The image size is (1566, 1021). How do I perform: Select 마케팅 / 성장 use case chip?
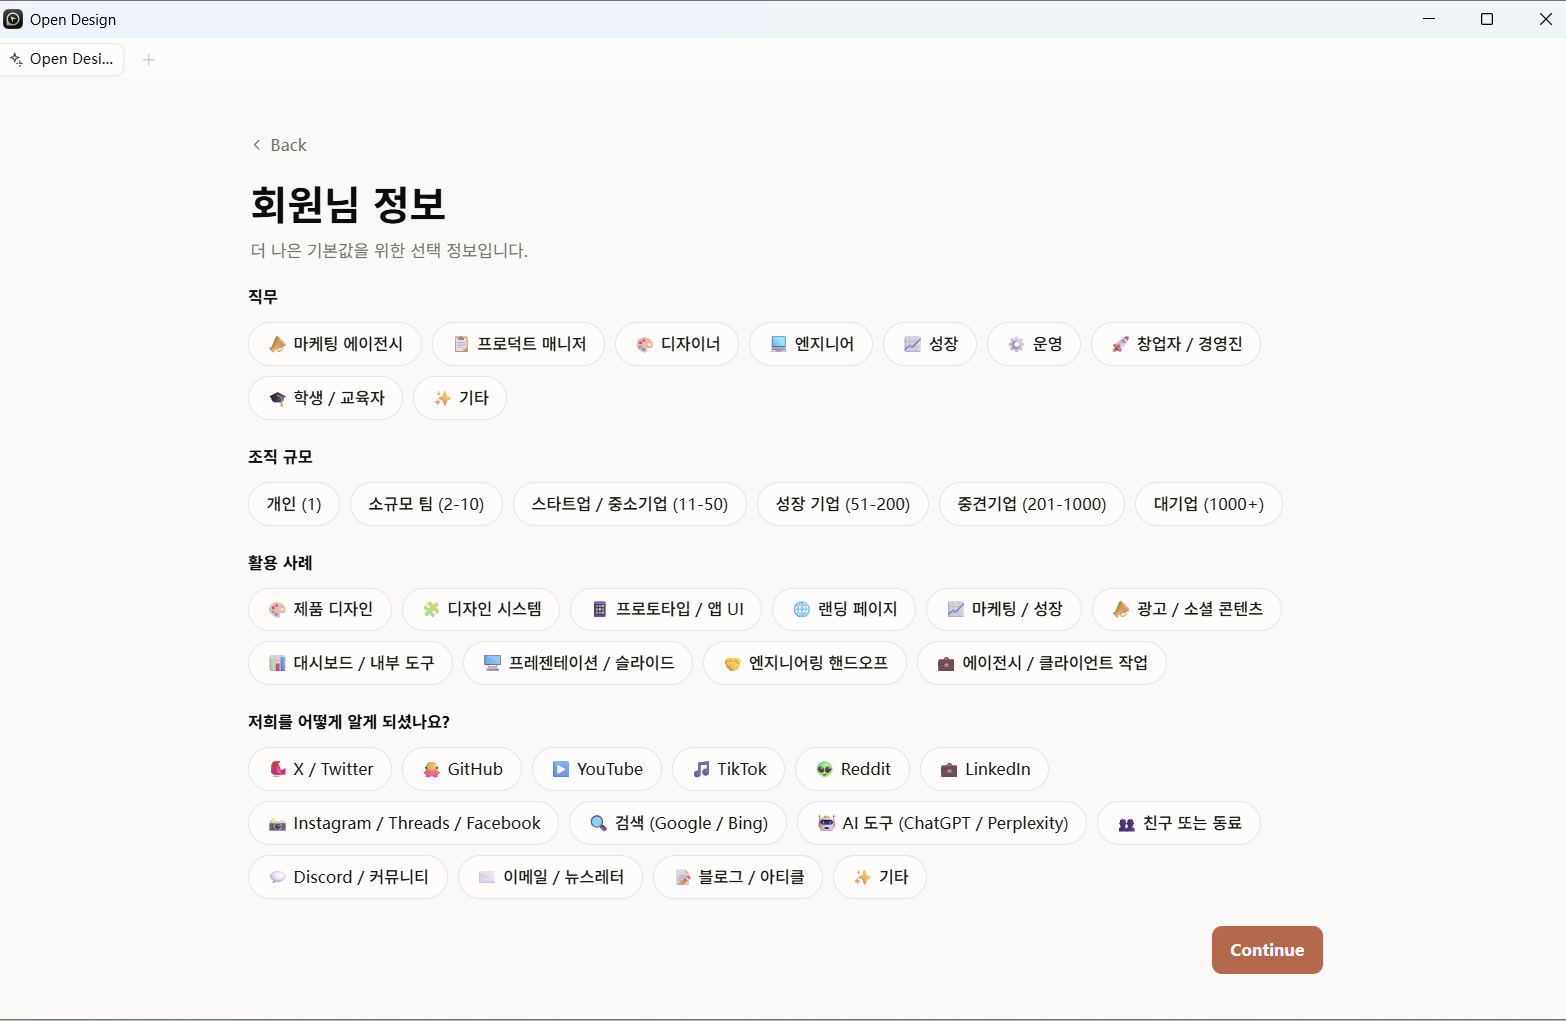tap(1004, 609)
